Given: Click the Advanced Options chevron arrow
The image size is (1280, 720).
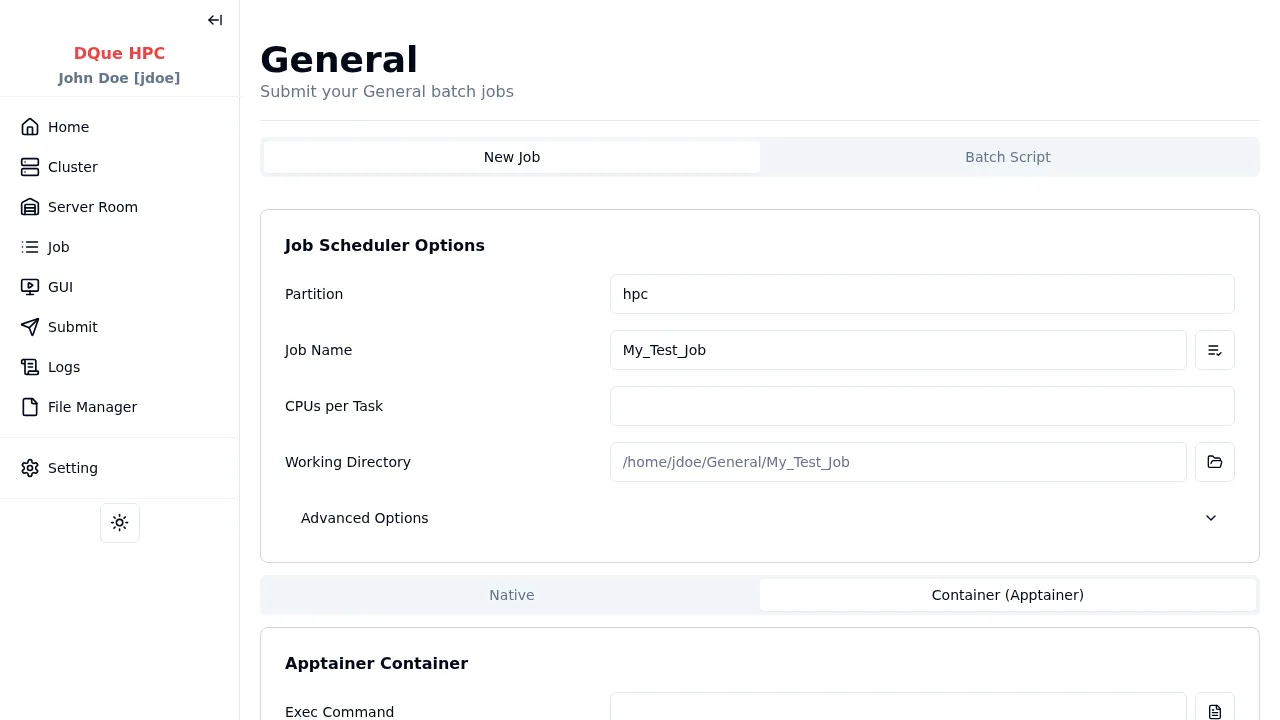Looking at the screenshot, I should pos(1211,518).
